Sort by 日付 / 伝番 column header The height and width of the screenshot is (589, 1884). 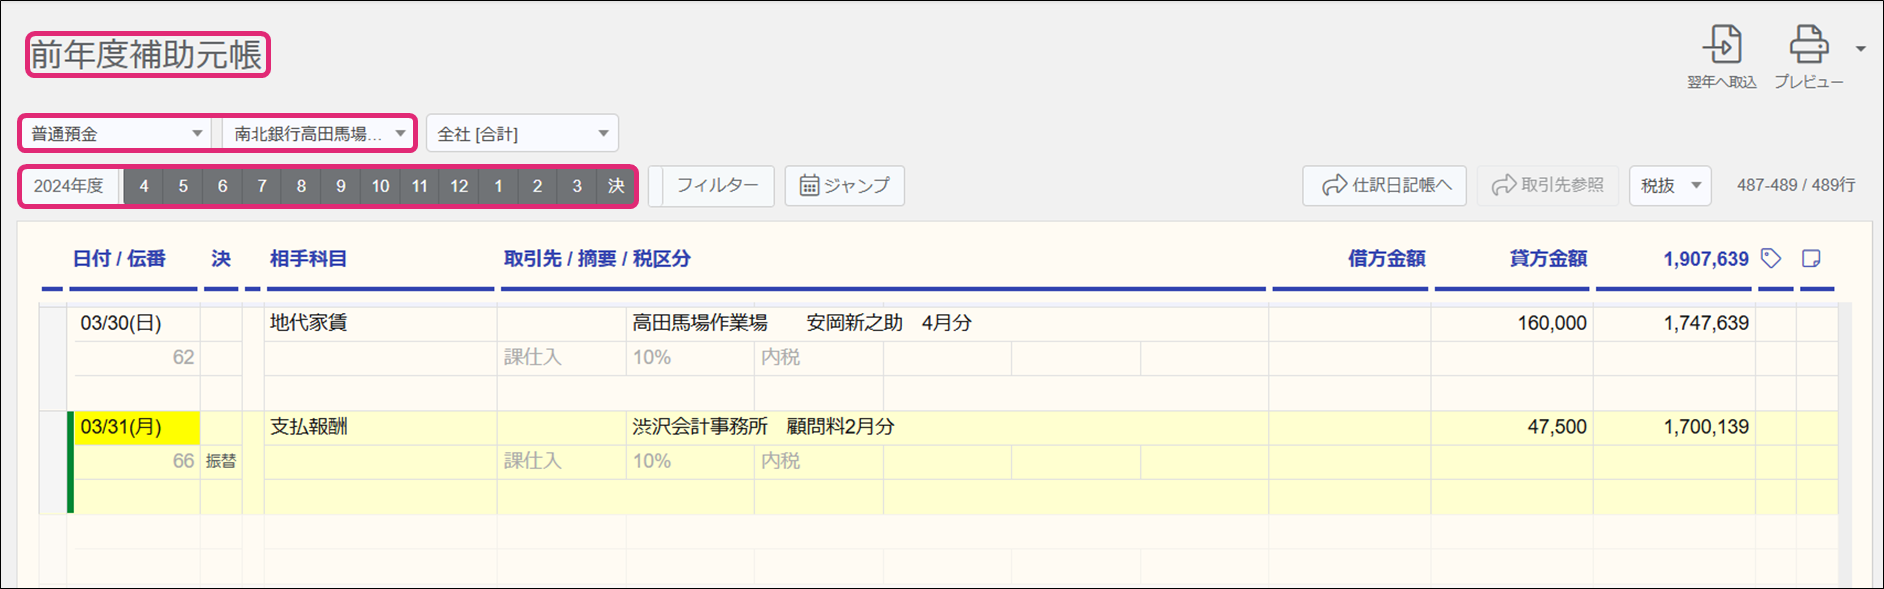coord(119,259)
